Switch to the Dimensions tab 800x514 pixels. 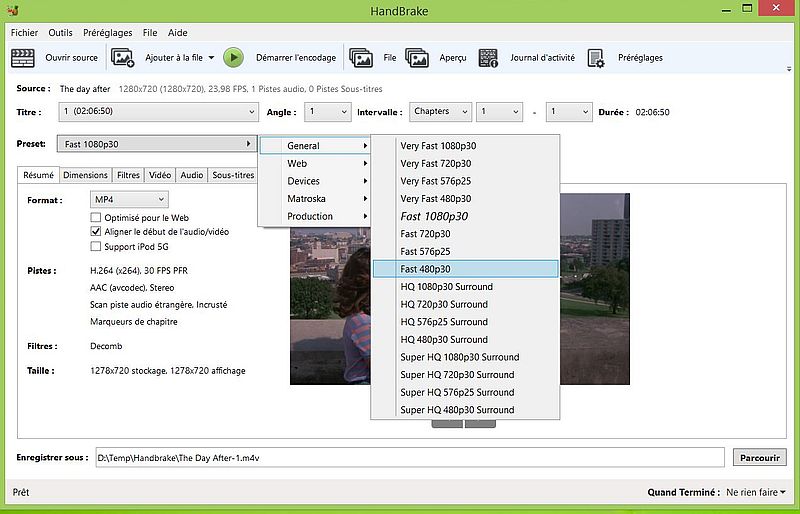(85, 175)
